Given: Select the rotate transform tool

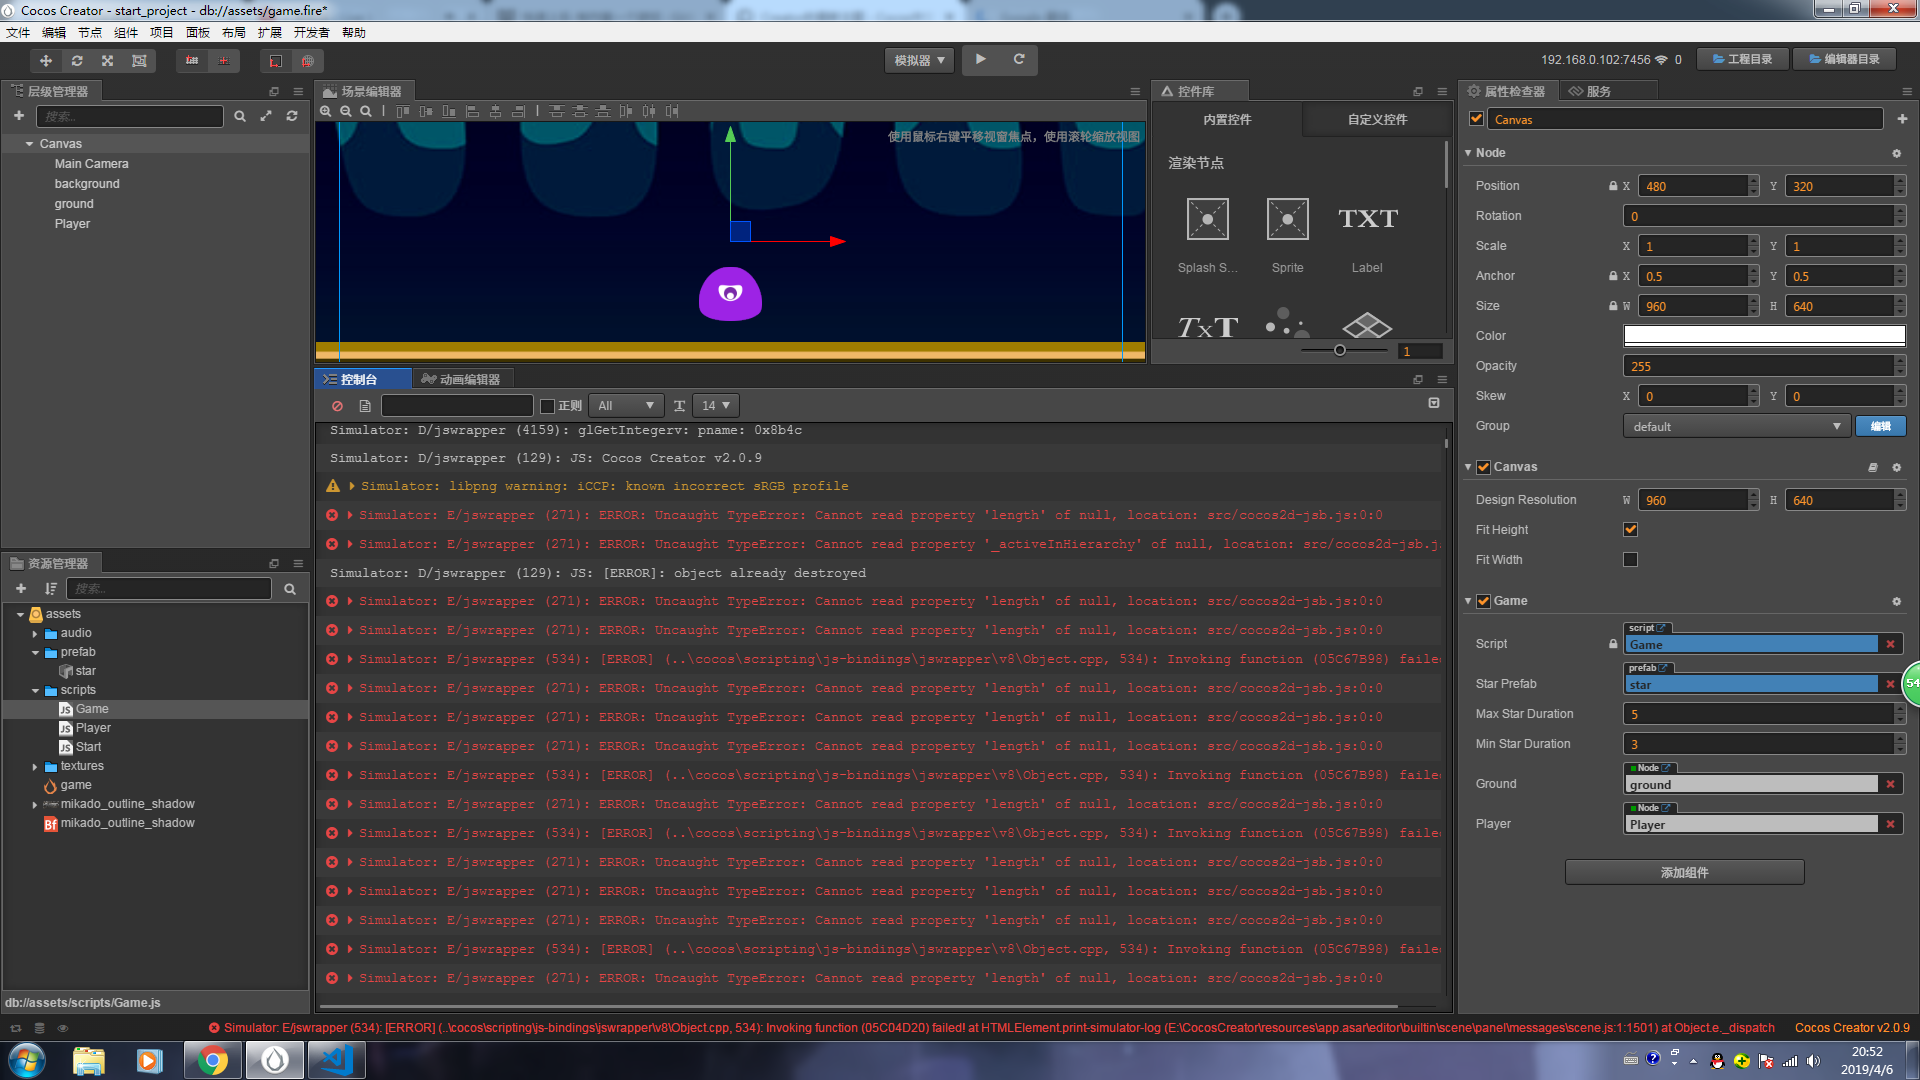Looking at the screenshot, I should tap(77, 61).
